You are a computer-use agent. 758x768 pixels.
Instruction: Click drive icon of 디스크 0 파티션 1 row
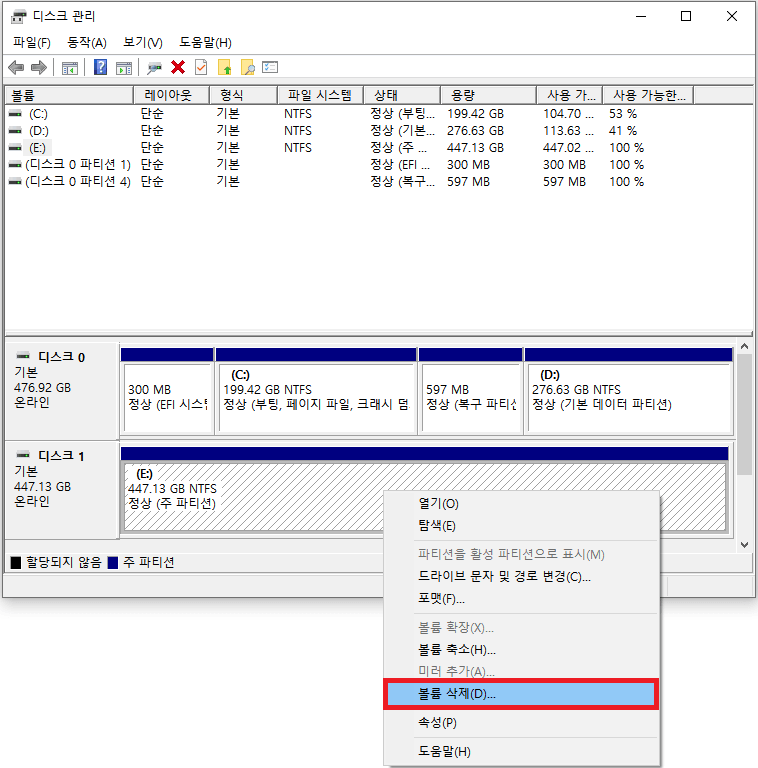point(15,165)
